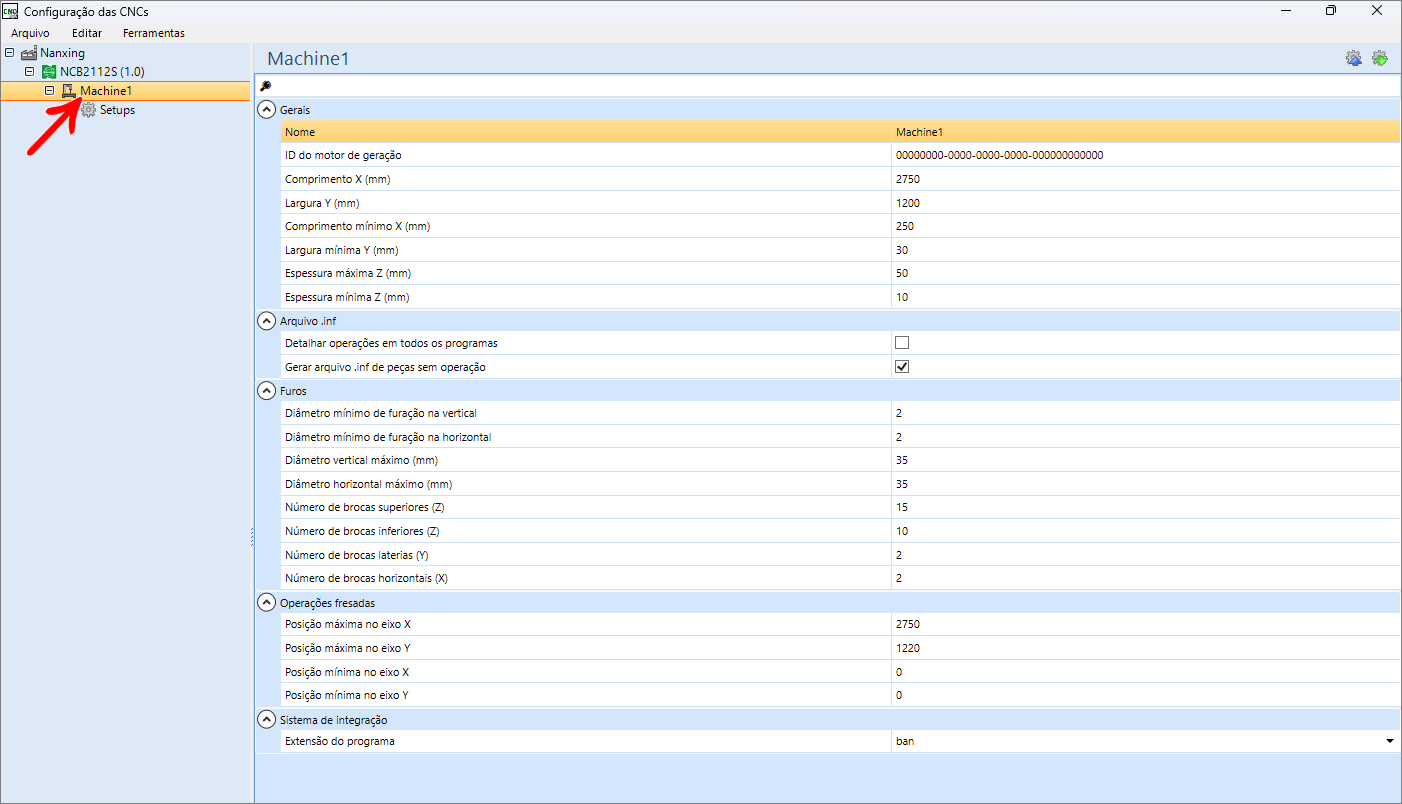1402x804 pixels.
Task: Edit Número de brocas horizontais (X) value
Action: [1145, 578]
